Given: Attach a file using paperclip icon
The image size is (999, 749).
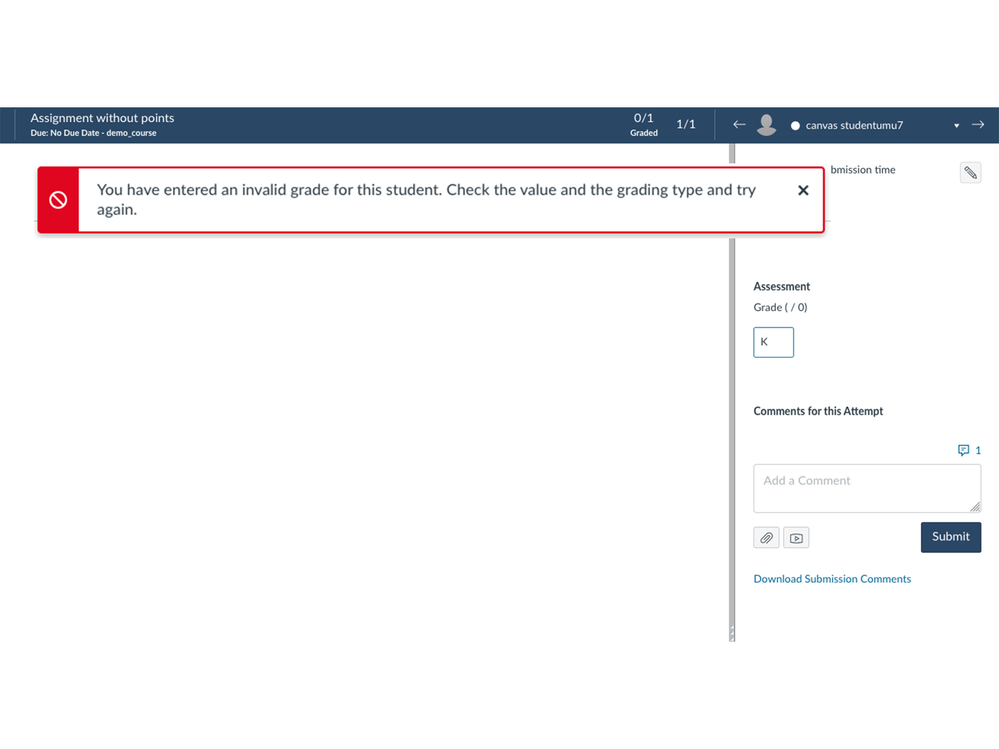Looking at the screenshot, I should click(766, 538).
